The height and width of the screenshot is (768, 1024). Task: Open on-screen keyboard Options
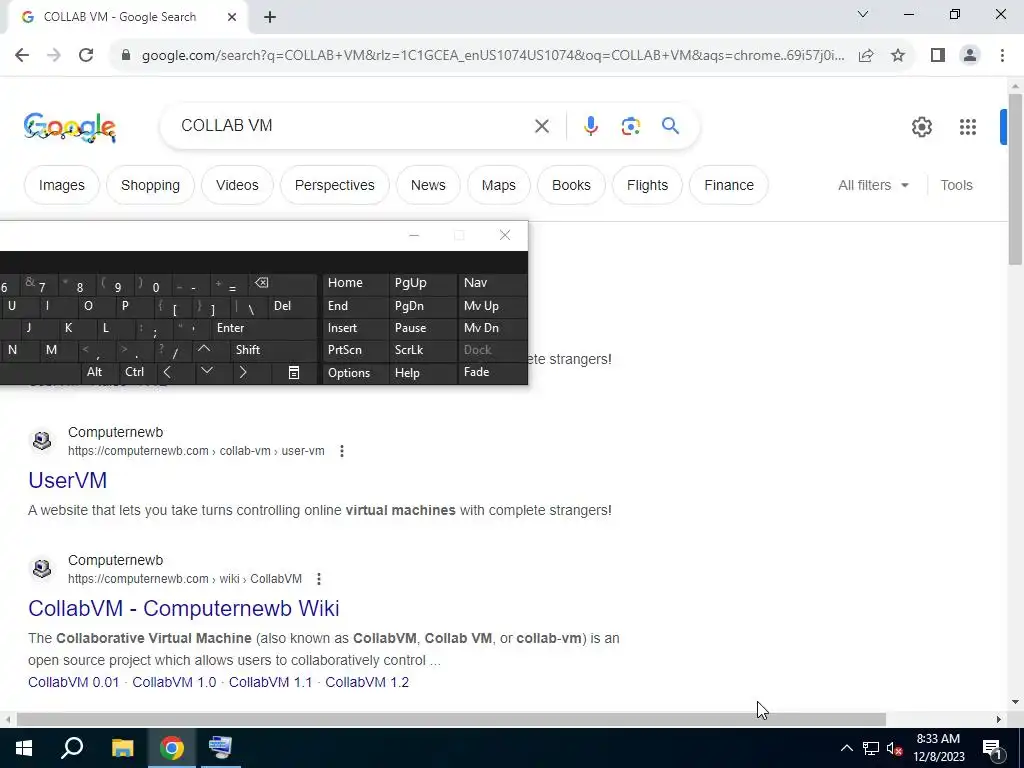[x=355, y=373]
